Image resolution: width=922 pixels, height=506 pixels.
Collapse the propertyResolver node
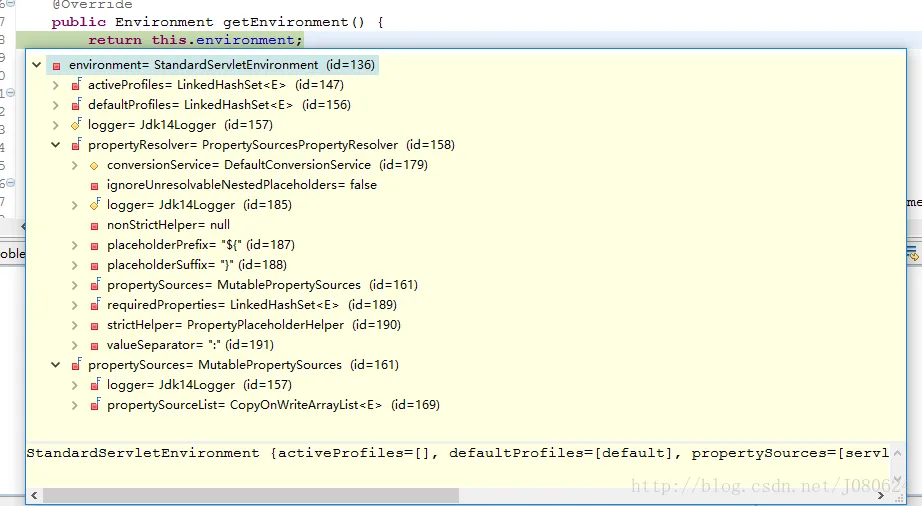[55, 145]
